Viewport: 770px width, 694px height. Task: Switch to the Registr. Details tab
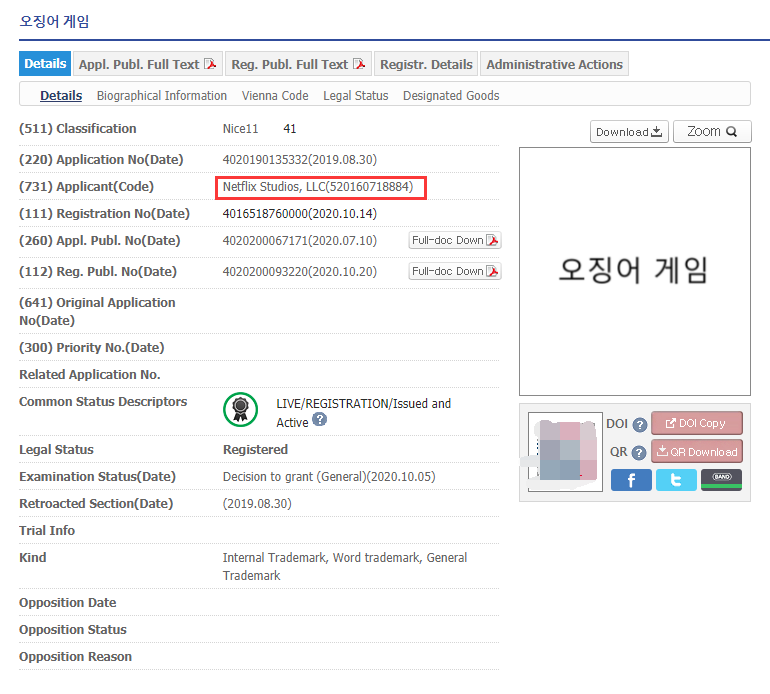tap(426, 64)
